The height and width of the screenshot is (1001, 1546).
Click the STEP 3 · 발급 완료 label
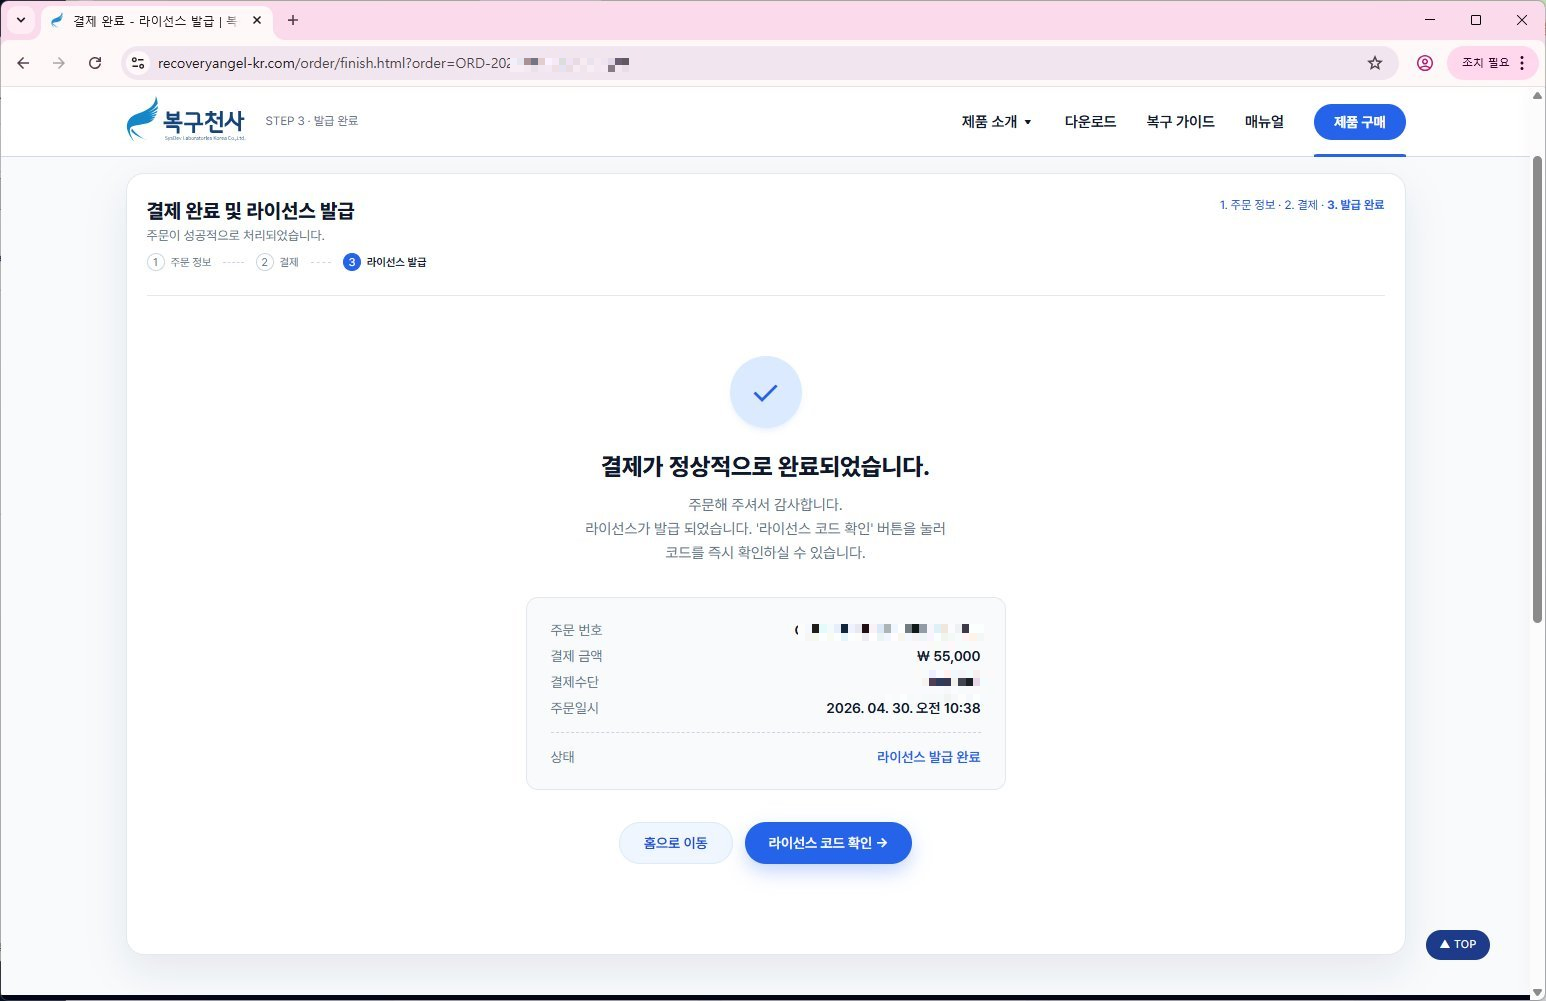tap(312, 121)
